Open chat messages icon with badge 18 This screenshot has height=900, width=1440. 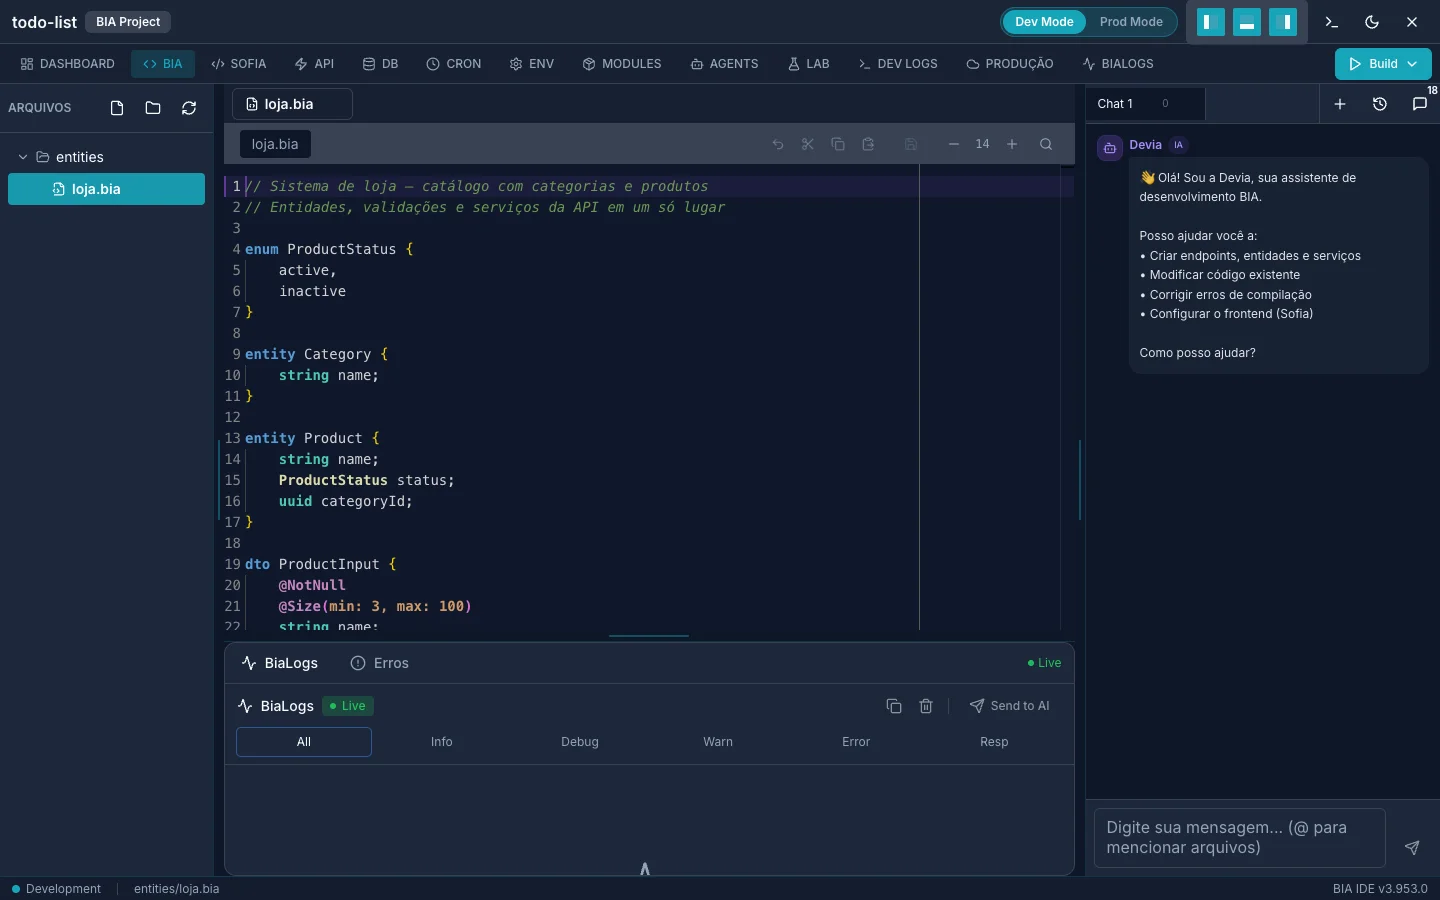(1420, 104)
